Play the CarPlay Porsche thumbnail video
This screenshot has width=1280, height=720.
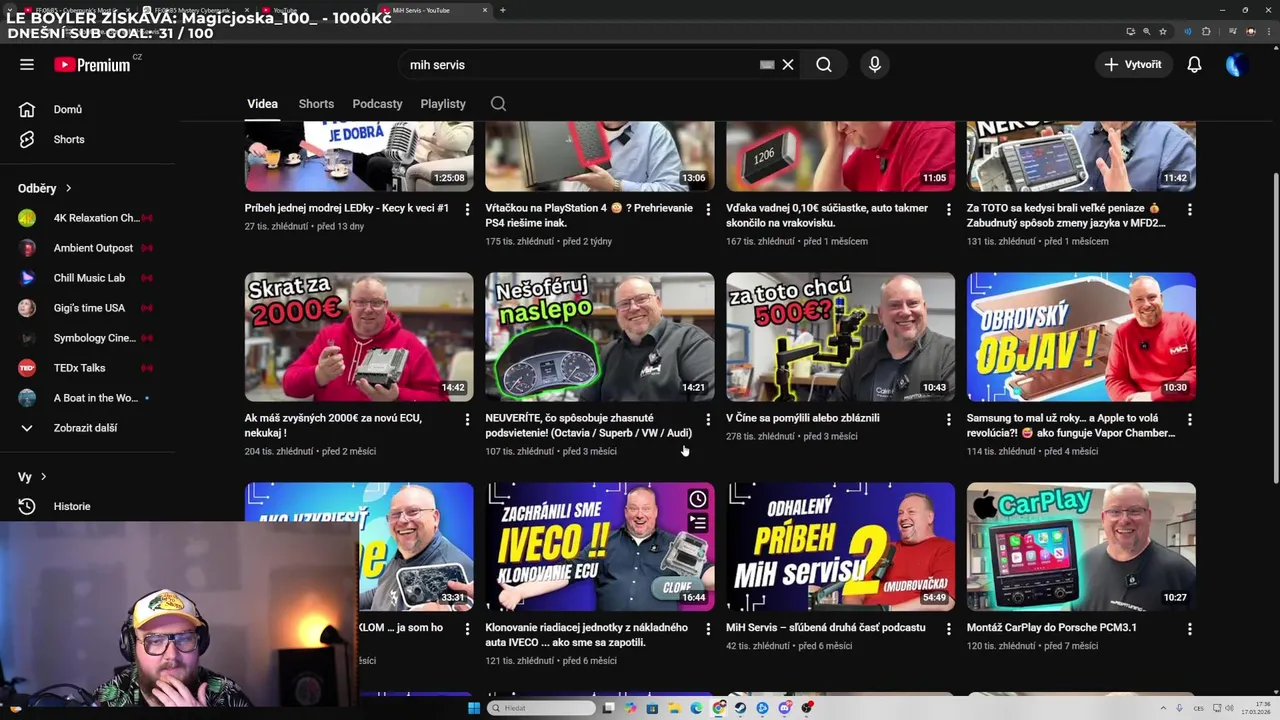point(1081,547)
